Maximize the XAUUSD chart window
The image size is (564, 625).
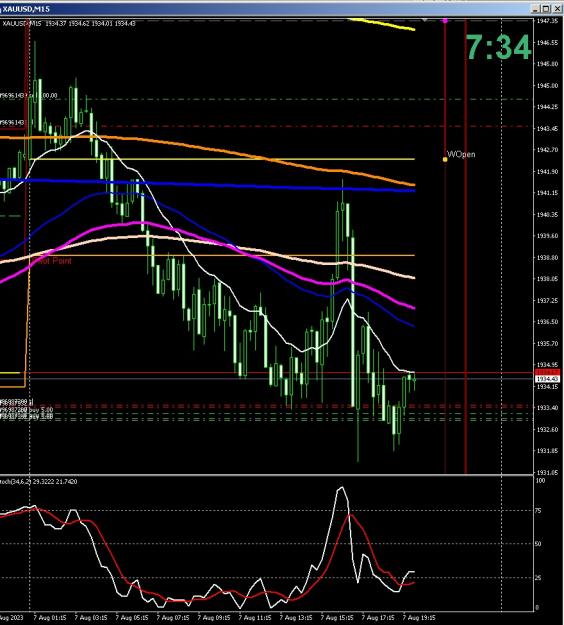tap(546, 9)
